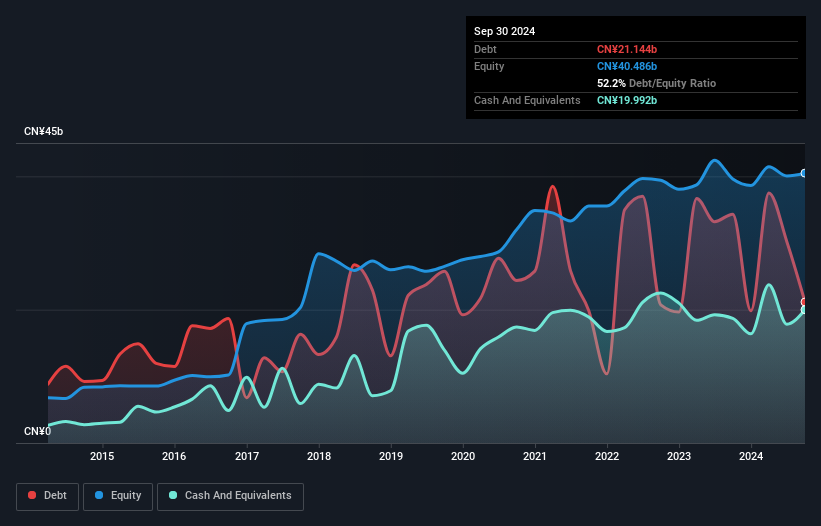Click the 2015 x-axis label
The image size is (821, 526).
pos(102,456)
